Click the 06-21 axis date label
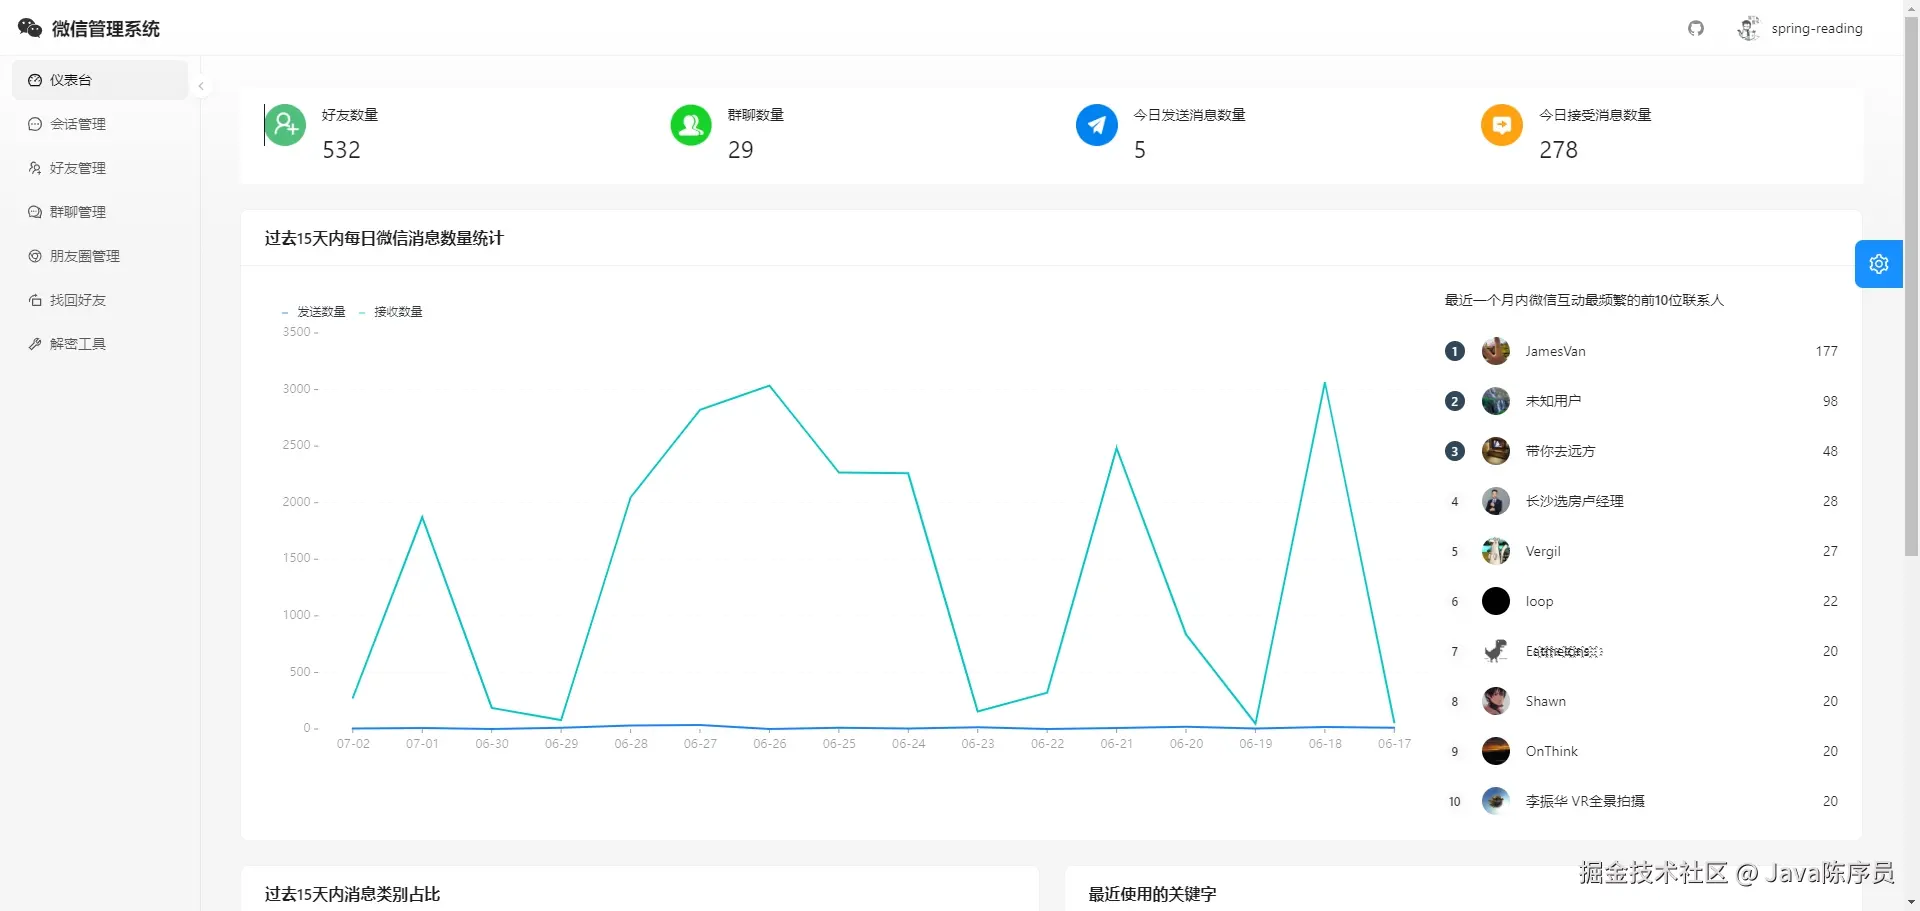This screenshot has width=1920, height=911. coord(1117,744)
